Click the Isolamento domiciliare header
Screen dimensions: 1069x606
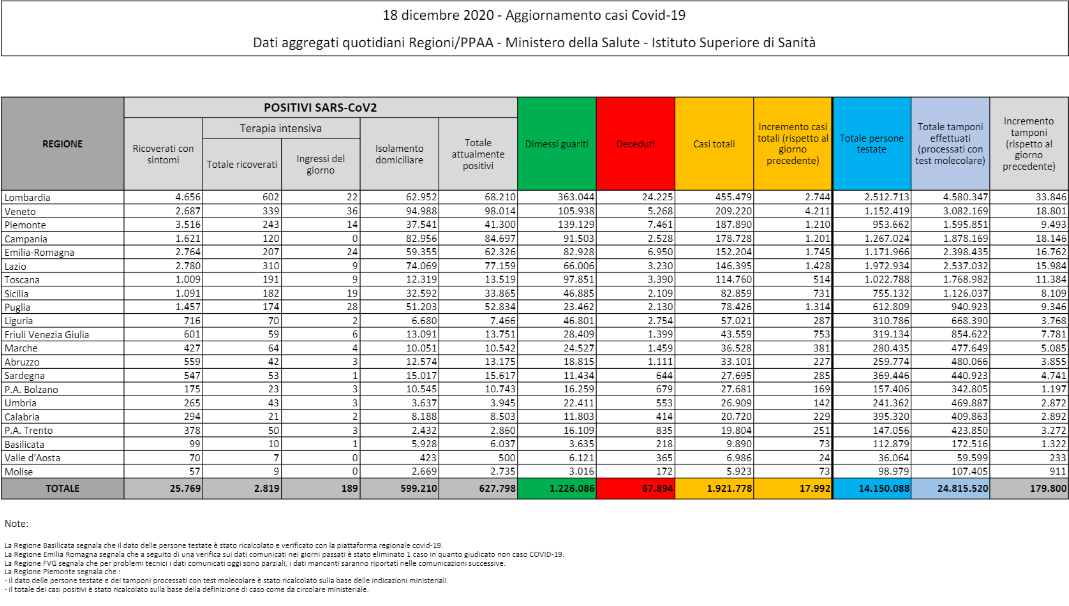[400, 154]
